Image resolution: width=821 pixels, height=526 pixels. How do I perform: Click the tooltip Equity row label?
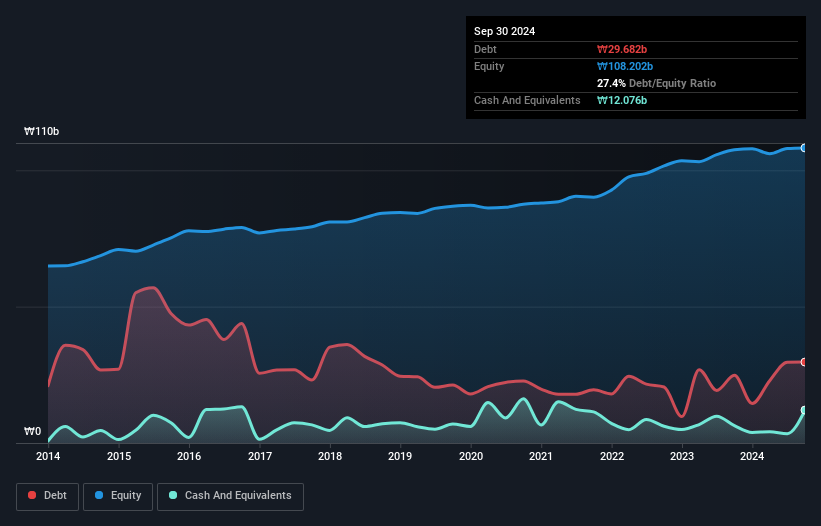click(489, 66)
